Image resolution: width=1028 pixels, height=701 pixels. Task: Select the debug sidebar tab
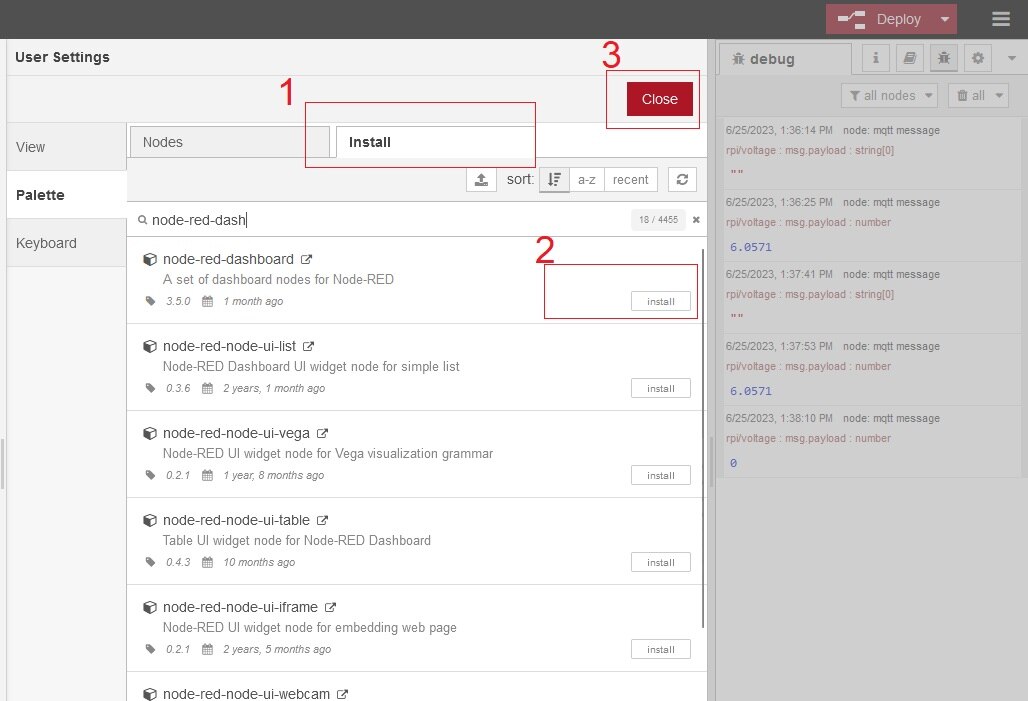(x=785, y=59)
